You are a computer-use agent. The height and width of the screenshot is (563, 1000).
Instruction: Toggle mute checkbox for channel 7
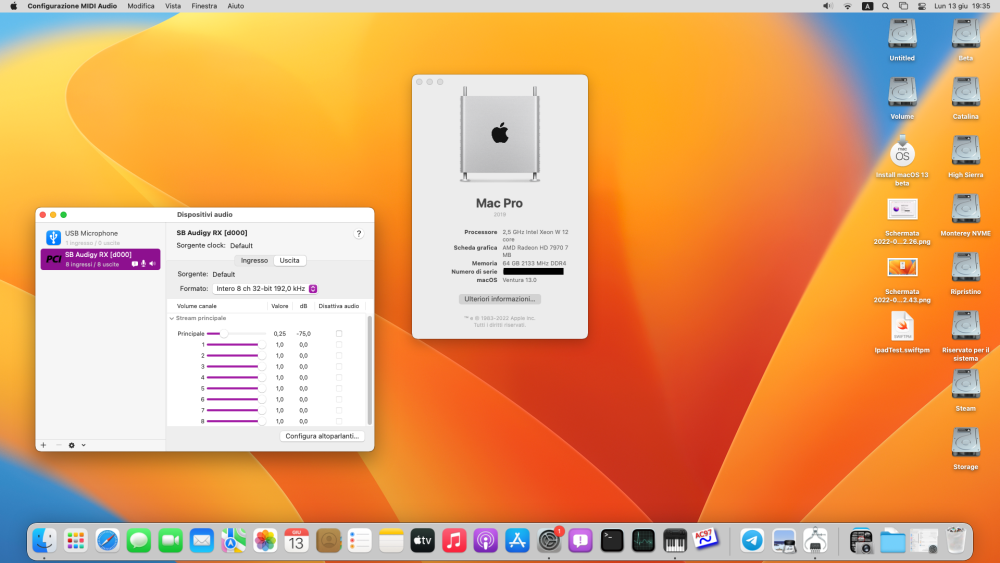[339, 410]
